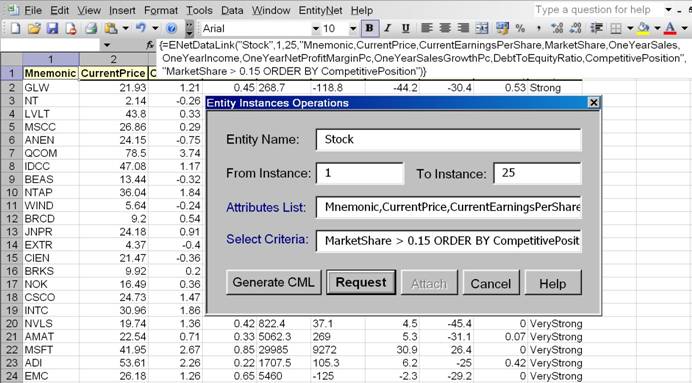The image size is (692, 383).
Task: Open the Help menu
Action: coord(362,10)
